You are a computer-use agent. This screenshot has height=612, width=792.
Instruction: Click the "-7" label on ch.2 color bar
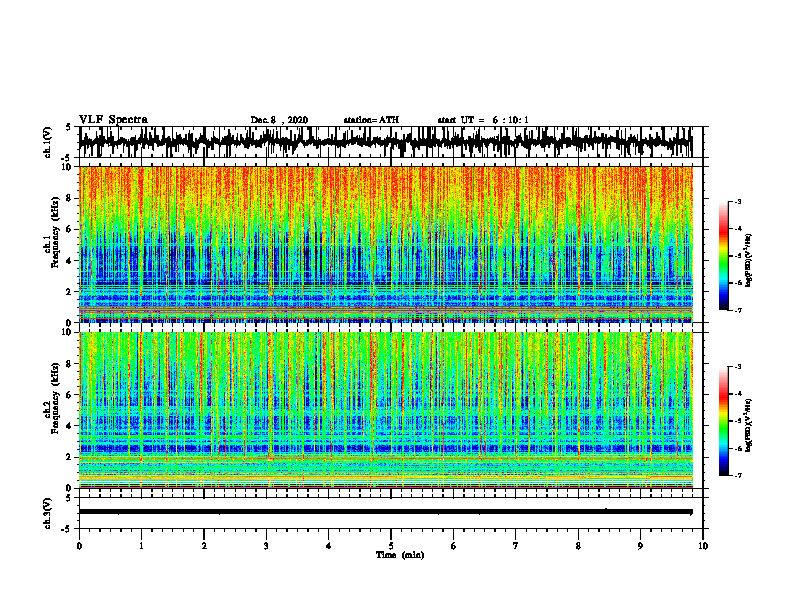[x=737, y=476]
